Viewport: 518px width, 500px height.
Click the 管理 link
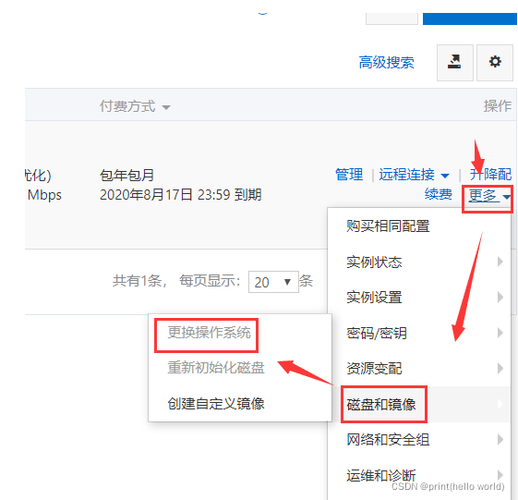(x=349, y=174)
